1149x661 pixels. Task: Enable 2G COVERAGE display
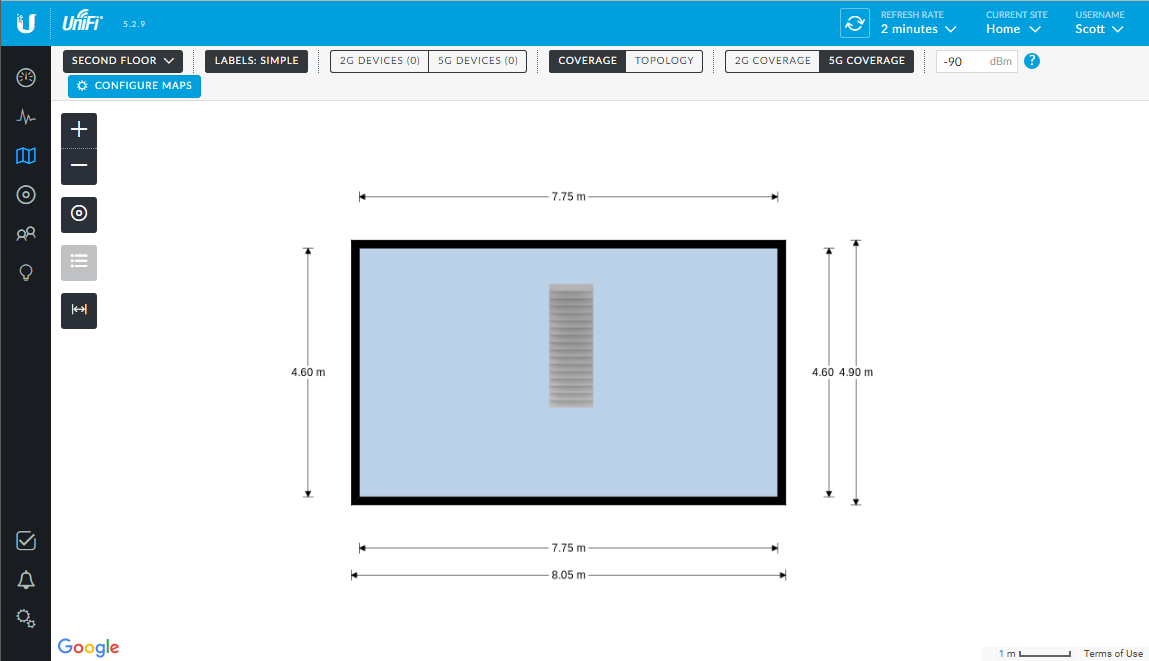pyautogui.click(x=771, y=61)
